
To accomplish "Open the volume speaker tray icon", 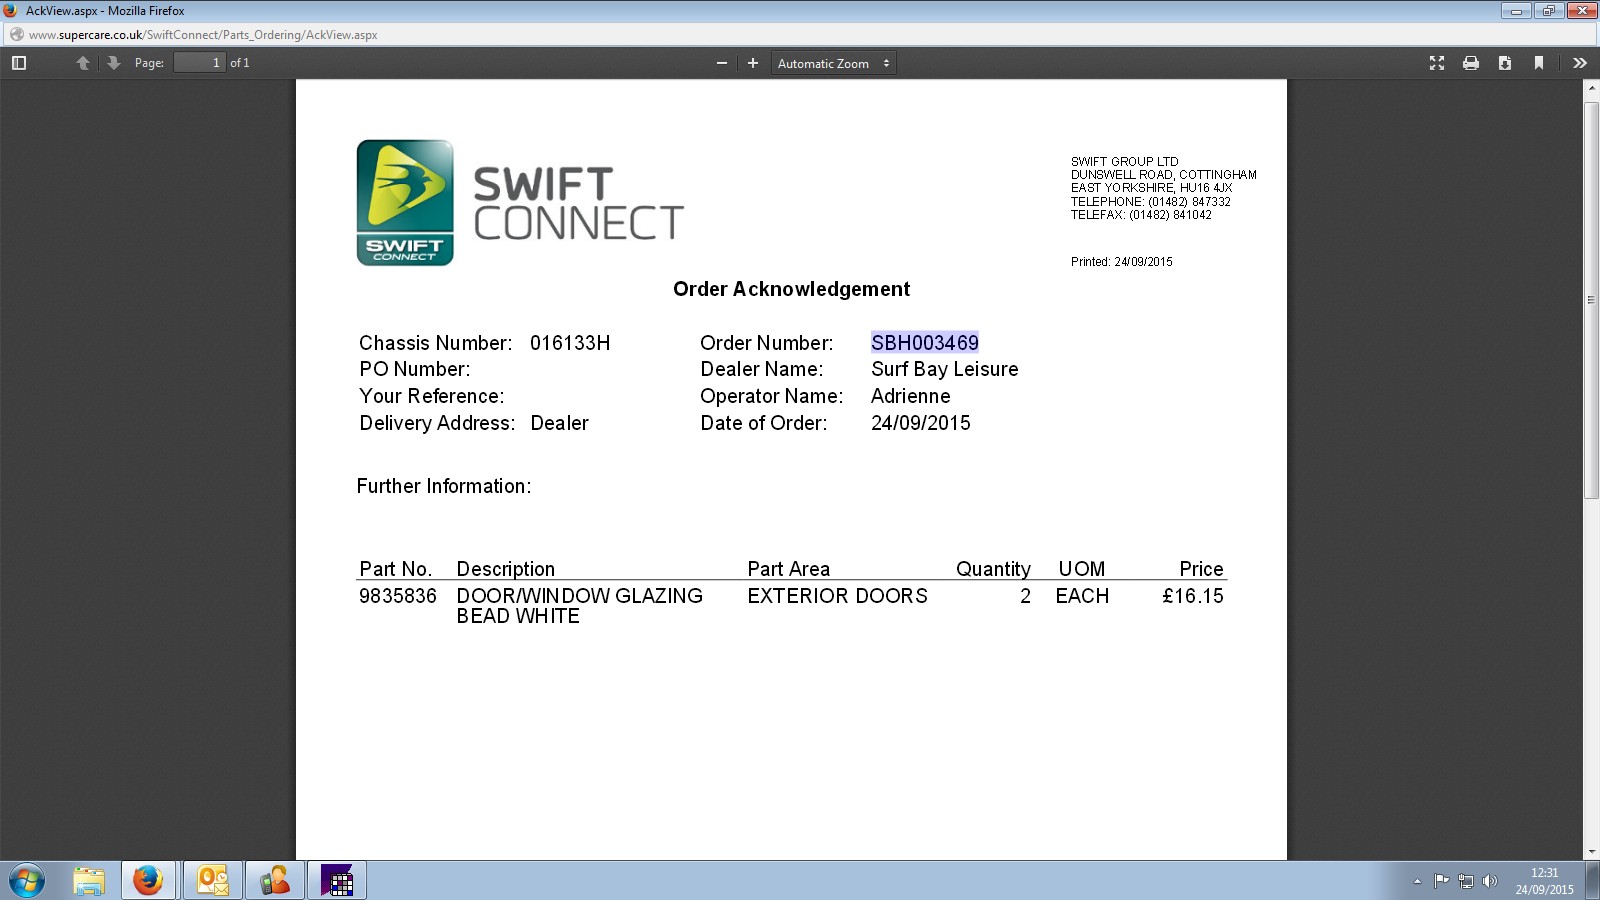I will tap(1490, 881).
